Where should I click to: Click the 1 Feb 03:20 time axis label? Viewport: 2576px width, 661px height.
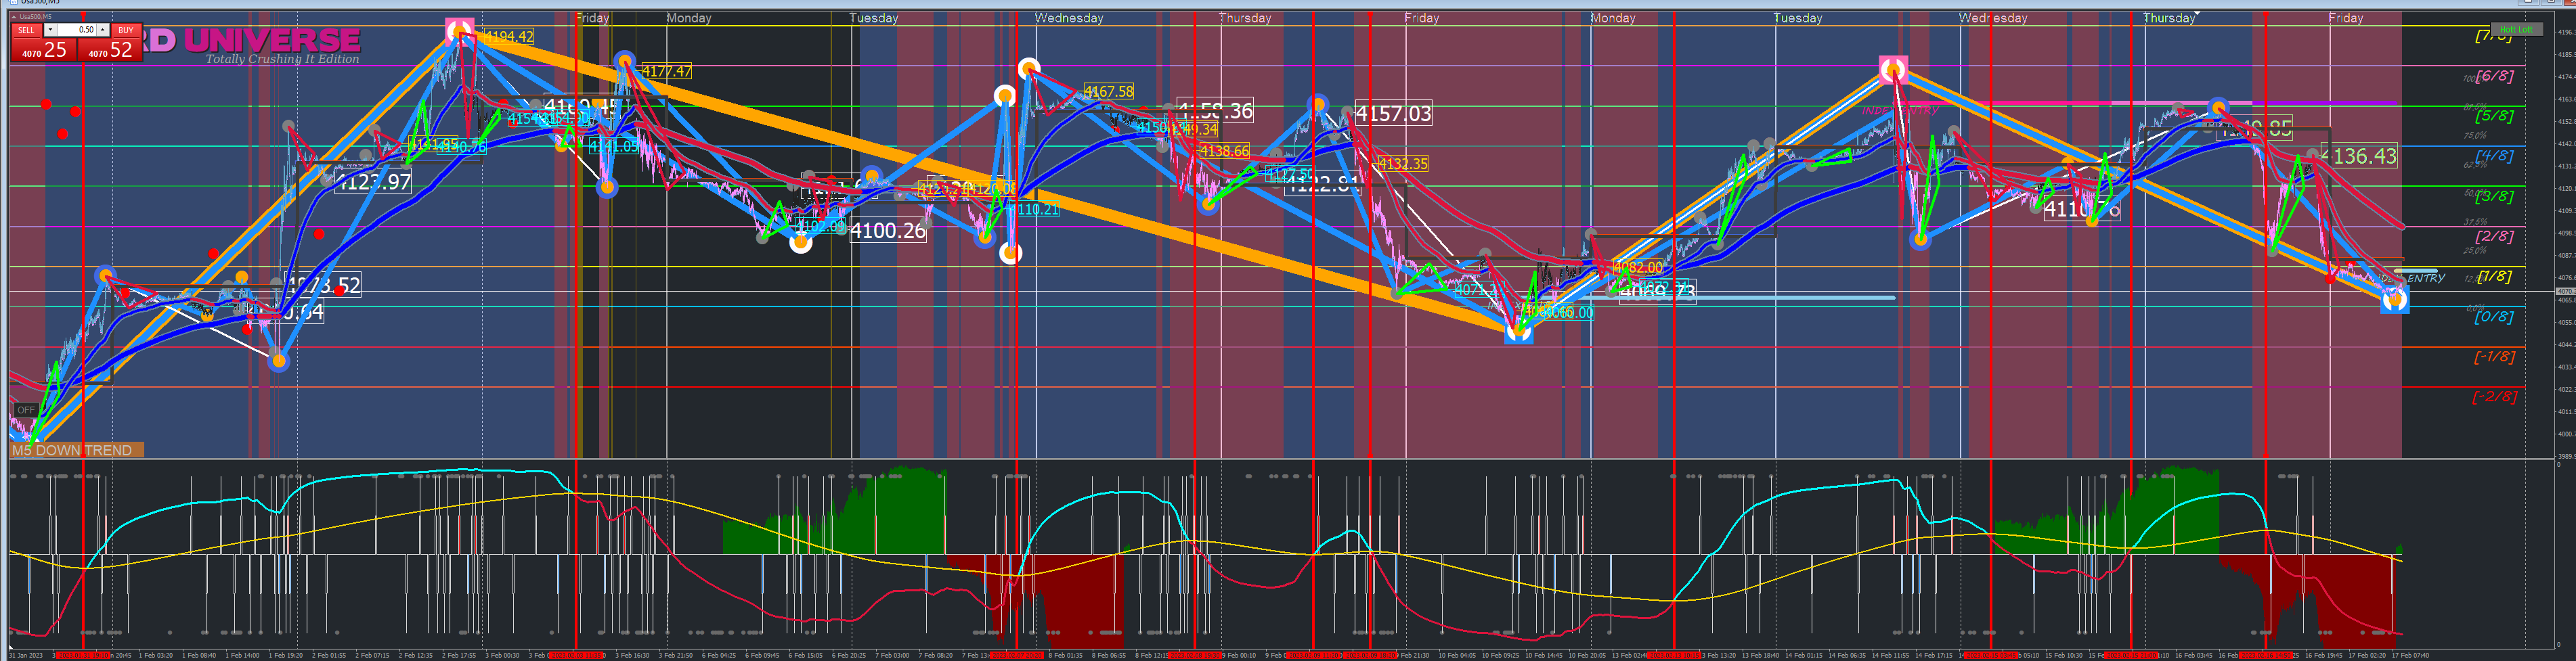156,655
